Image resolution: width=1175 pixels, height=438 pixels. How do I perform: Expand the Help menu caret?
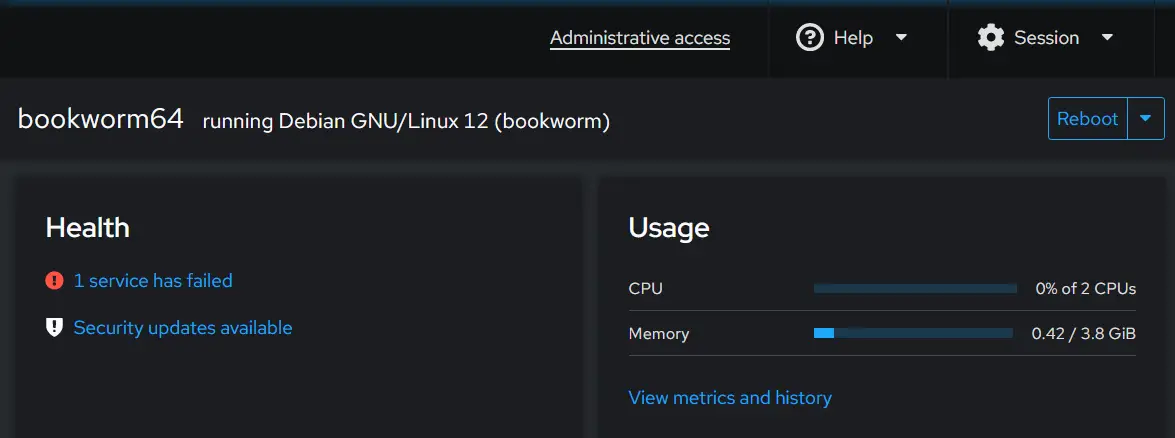coord(901,38)
